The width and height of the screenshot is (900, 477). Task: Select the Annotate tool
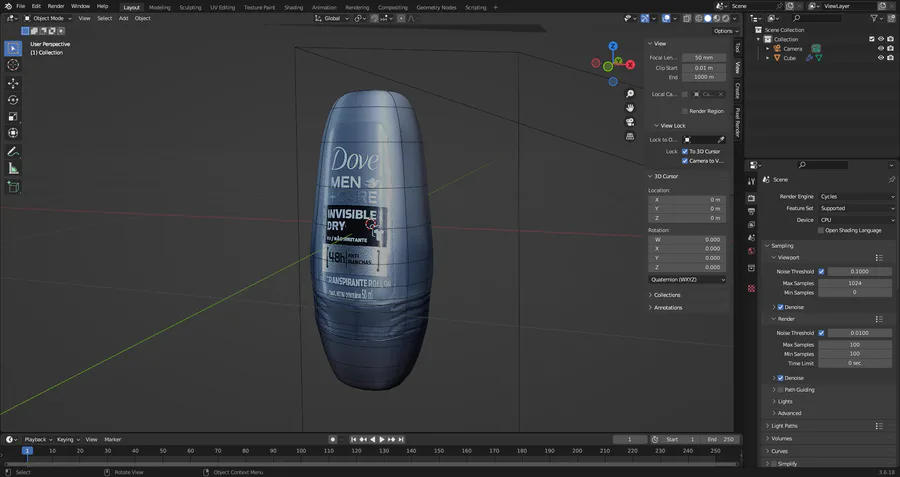click(13, 152)
